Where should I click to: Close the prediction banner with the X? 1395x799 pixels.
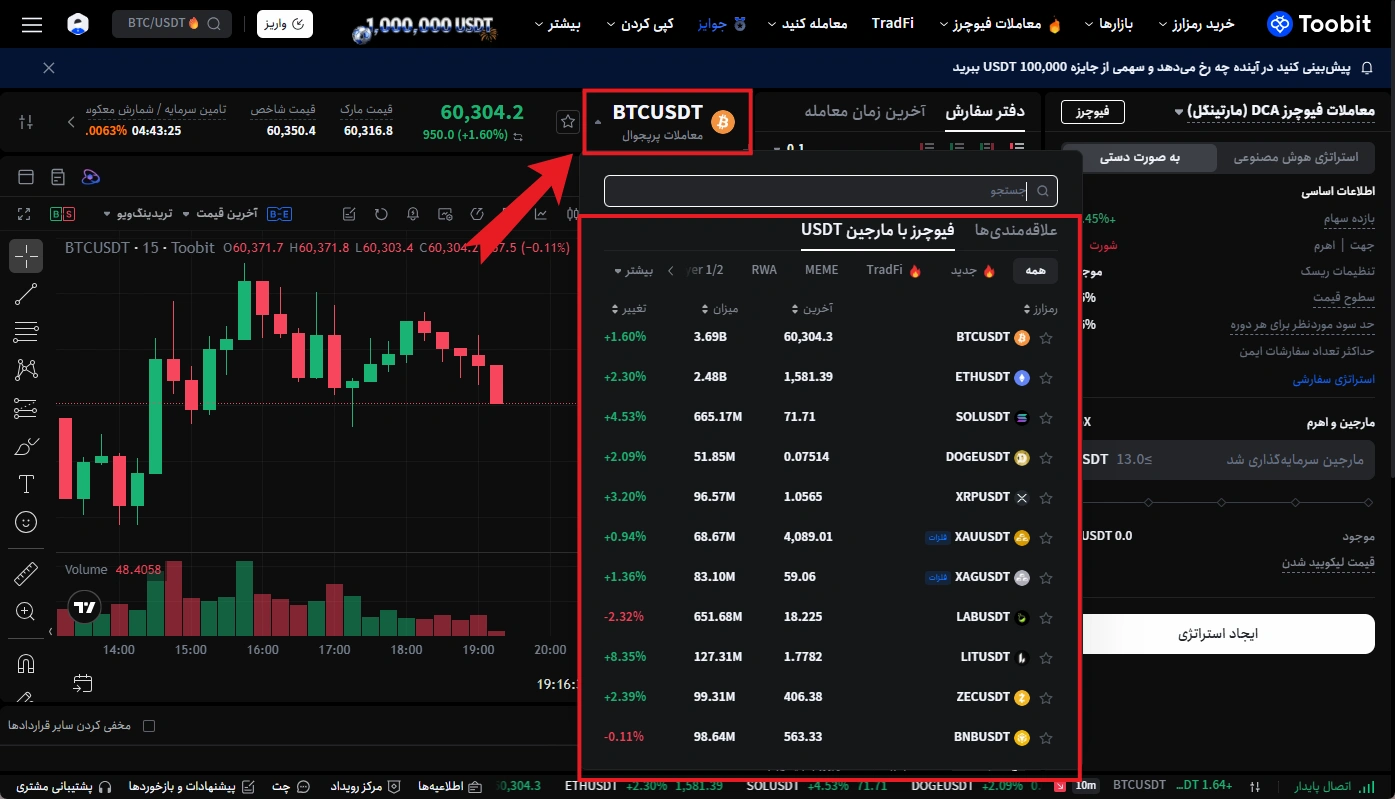[49, 68]
